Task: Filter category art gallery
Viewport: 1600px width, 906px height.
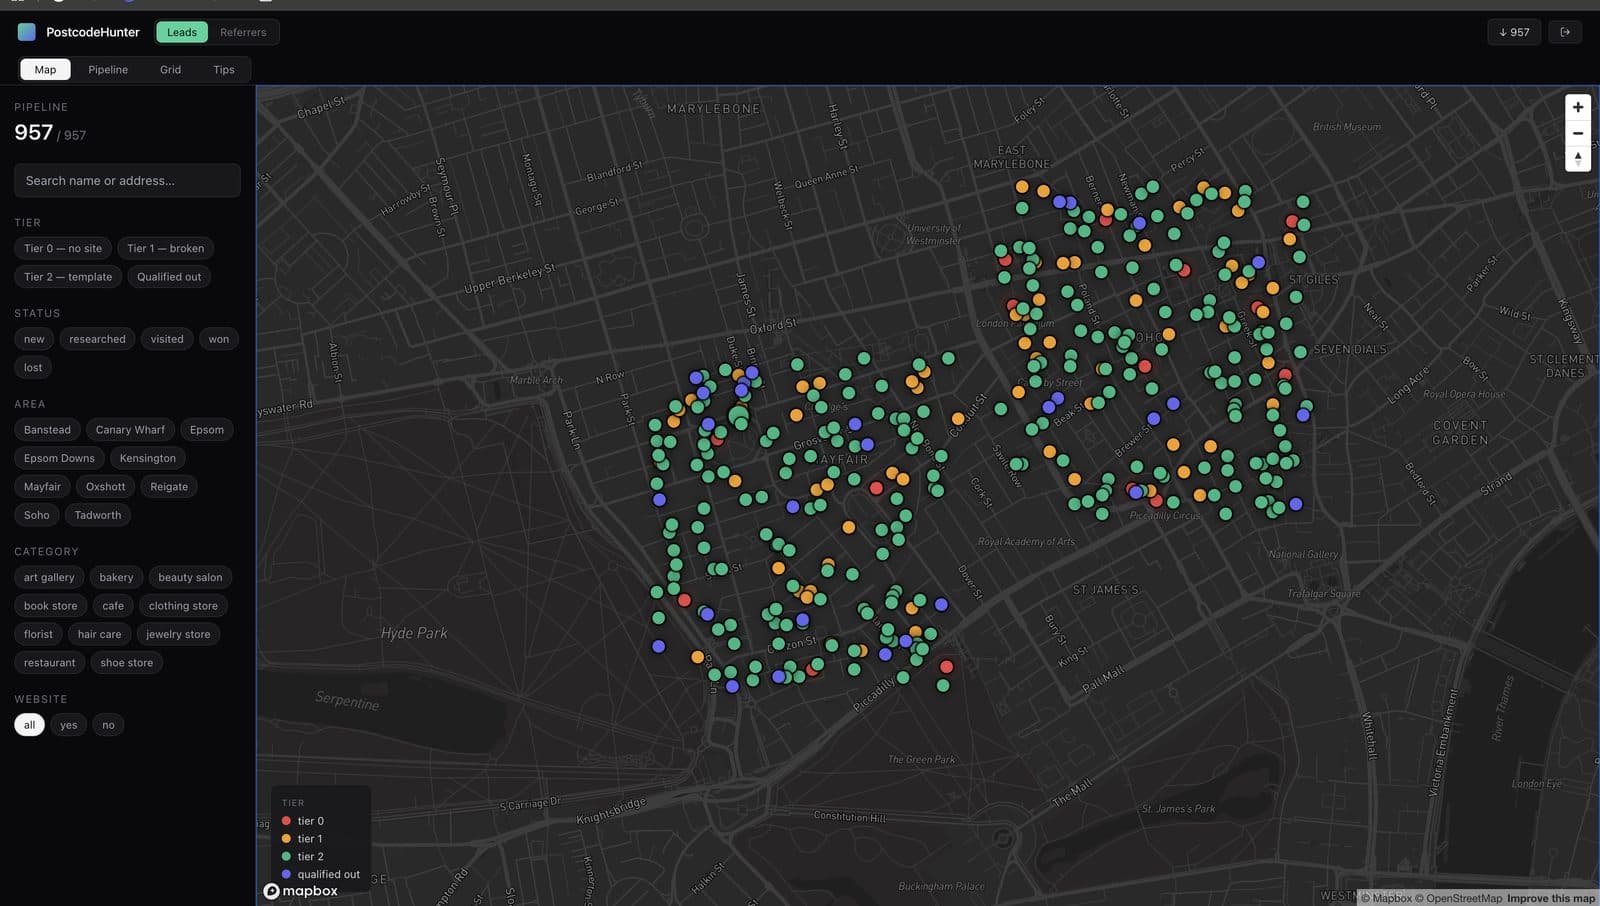Action: tap(49, 577)
